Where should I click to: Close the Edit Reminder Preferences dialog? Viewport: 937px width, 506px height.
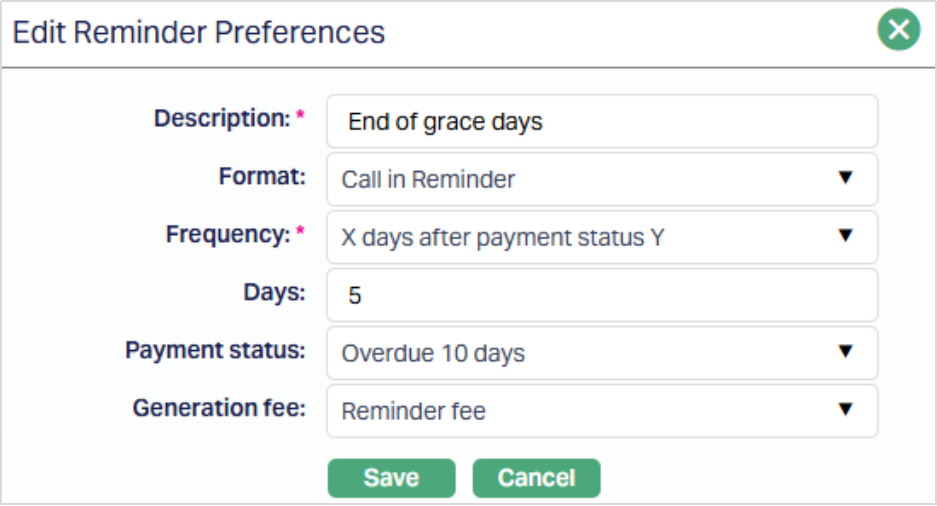(898, 31)
